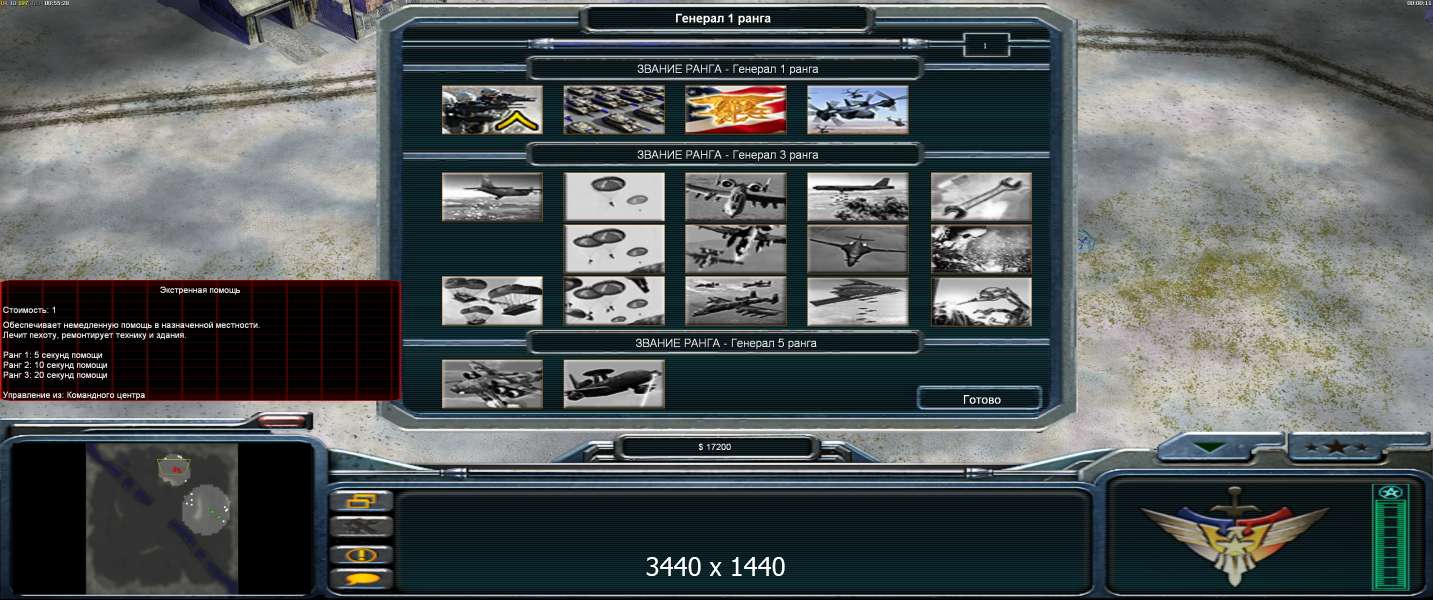The width and height of the screenshot is (1433, 600).
Task: Select the three-plane A-10 formation icon
Action: [736, 301]
